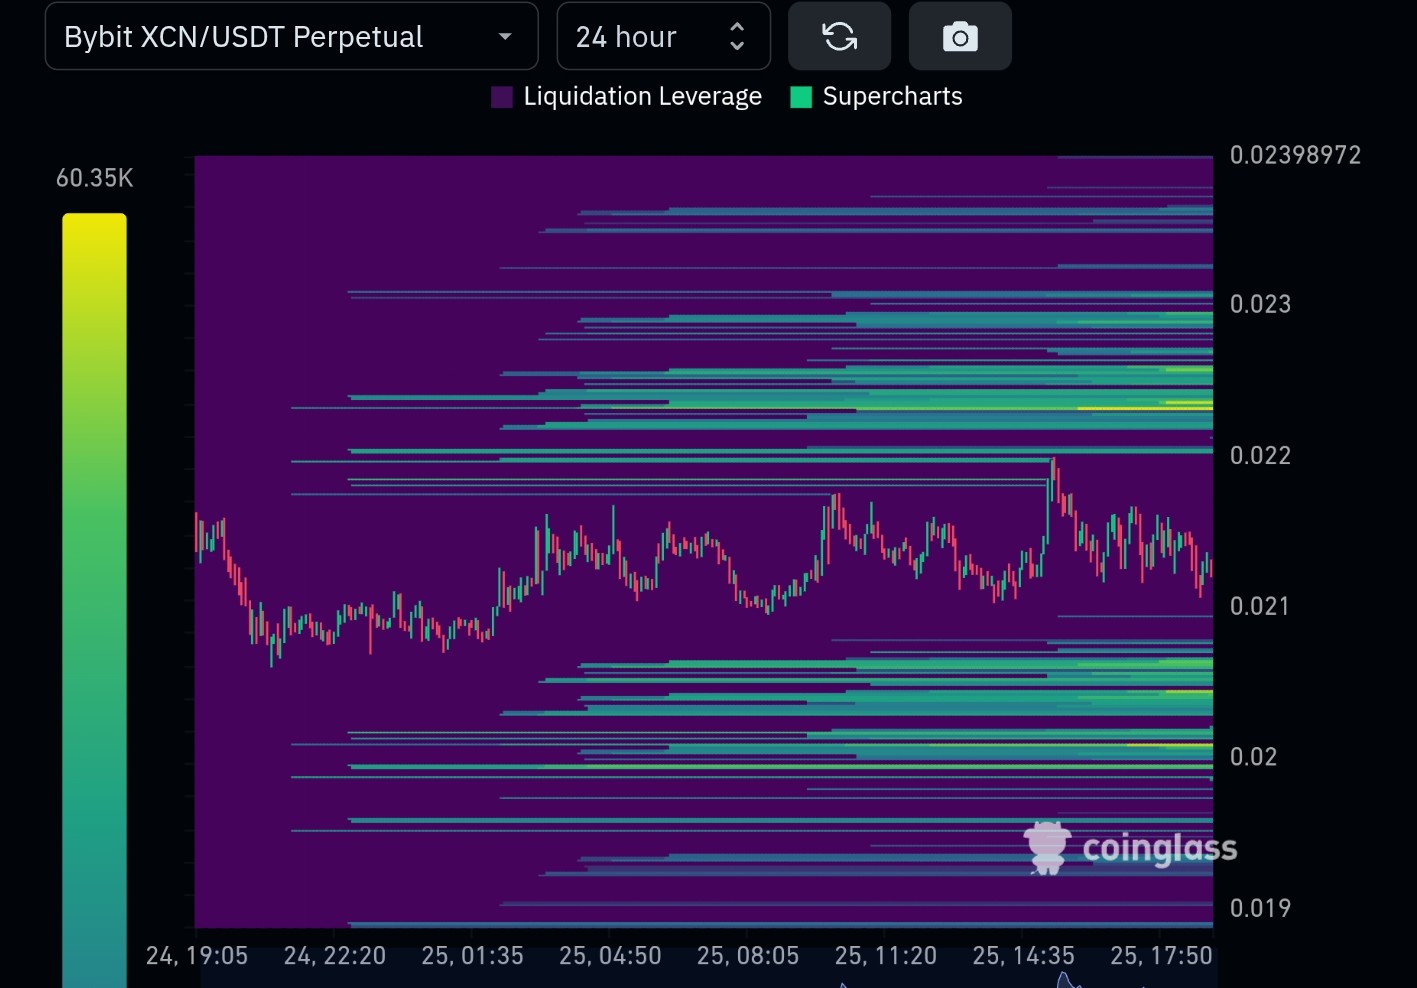Click the green Supercharts legend swatch
This screenshot has height=988, width=1417.
tap(801, 97)
